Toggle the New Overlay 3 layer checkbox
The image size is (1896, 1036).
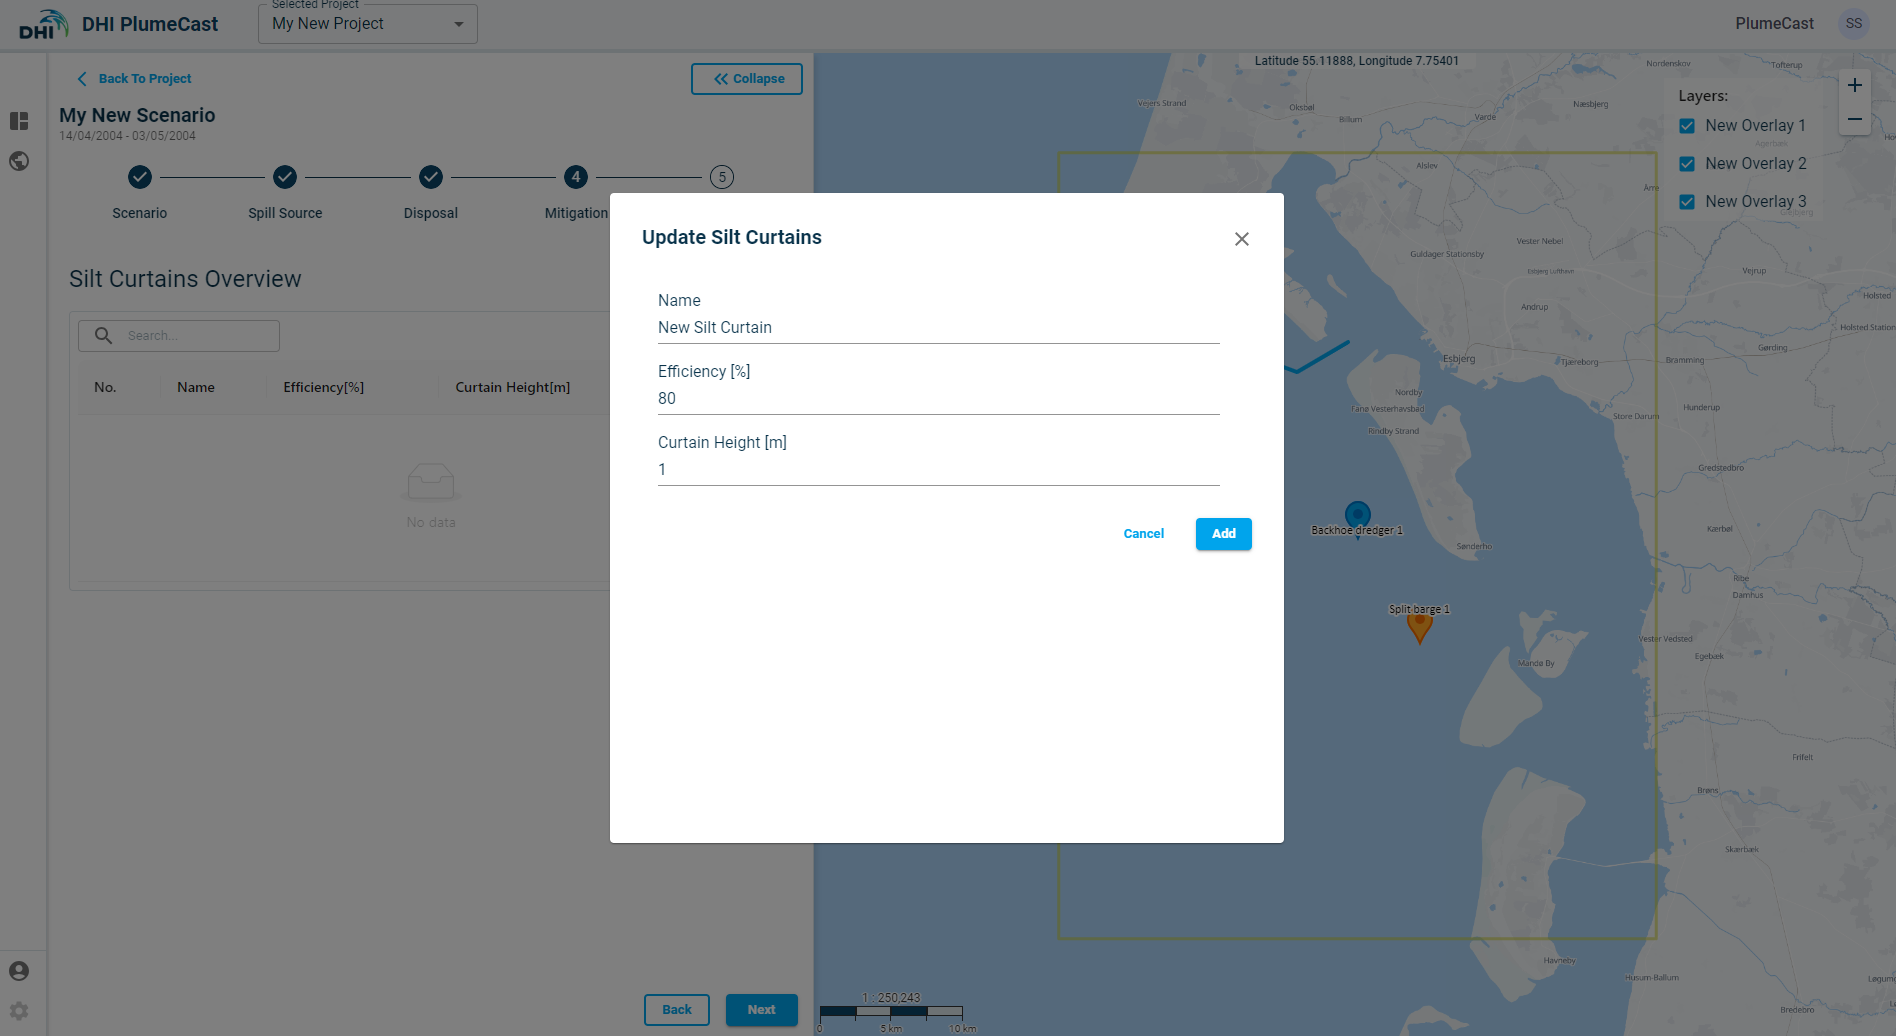[1687, 202]
